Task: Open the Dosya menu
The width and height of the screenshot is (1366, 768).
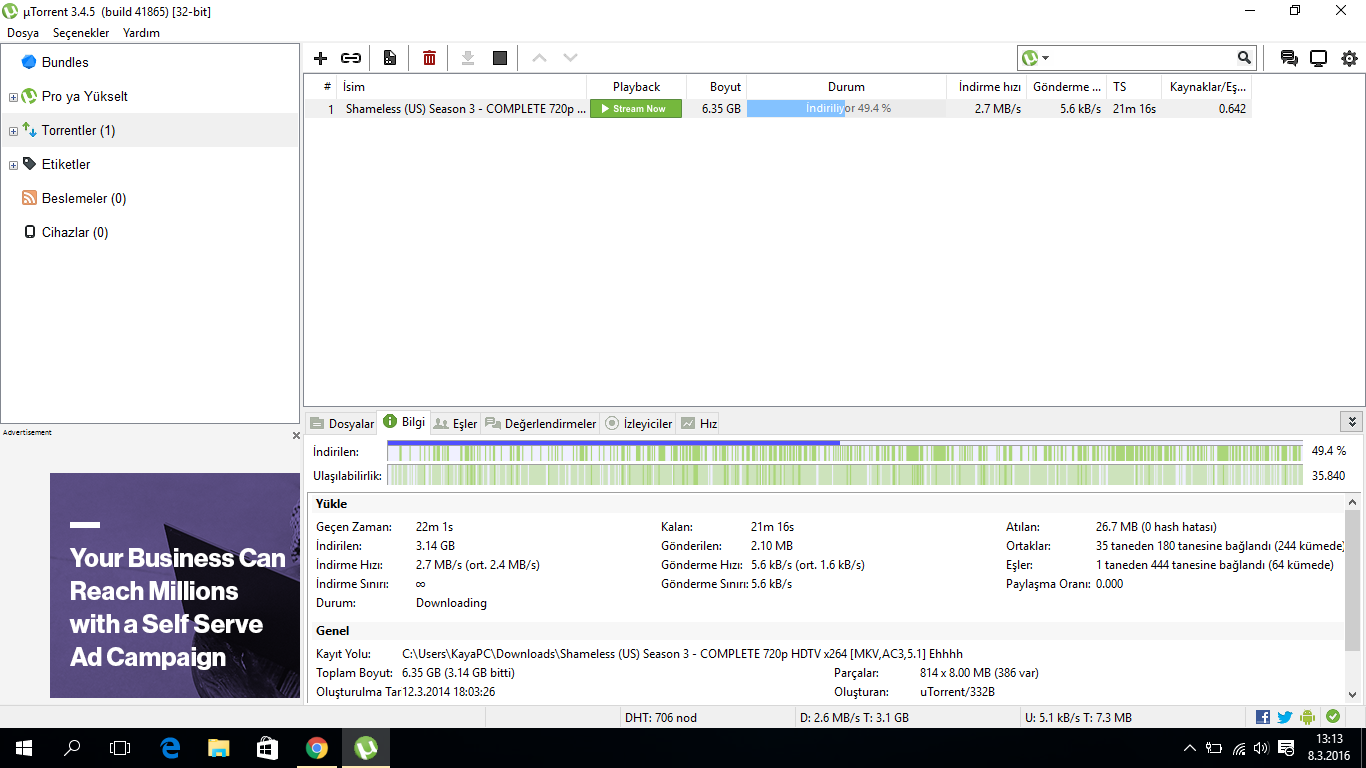Action: [23, 33]
